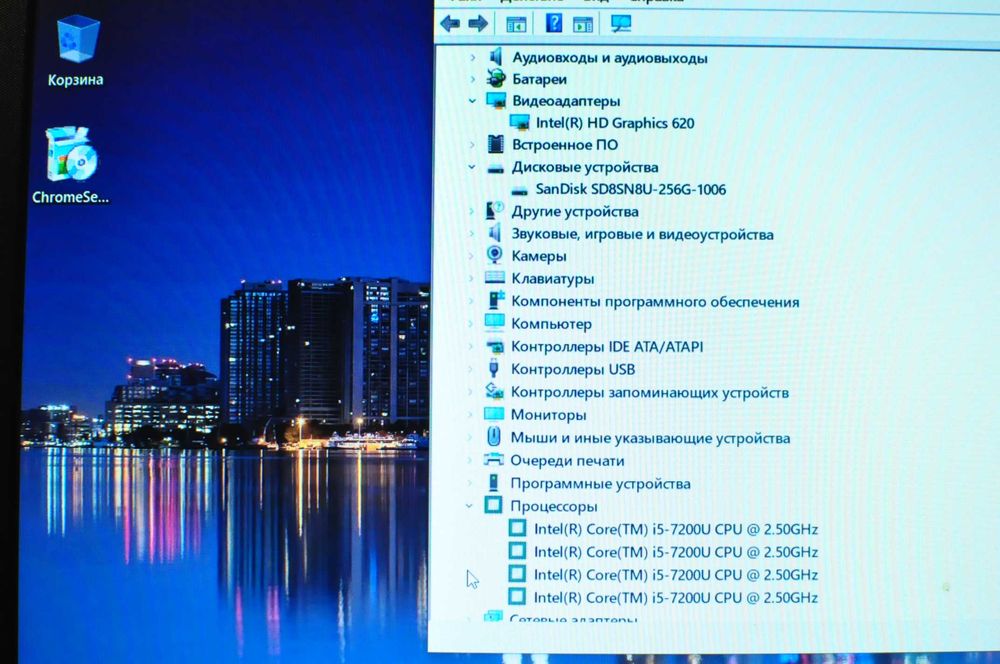1000x664 pixels.
Task: Click the Дисковые устройства drive icon
Action: tap(496, 168)
